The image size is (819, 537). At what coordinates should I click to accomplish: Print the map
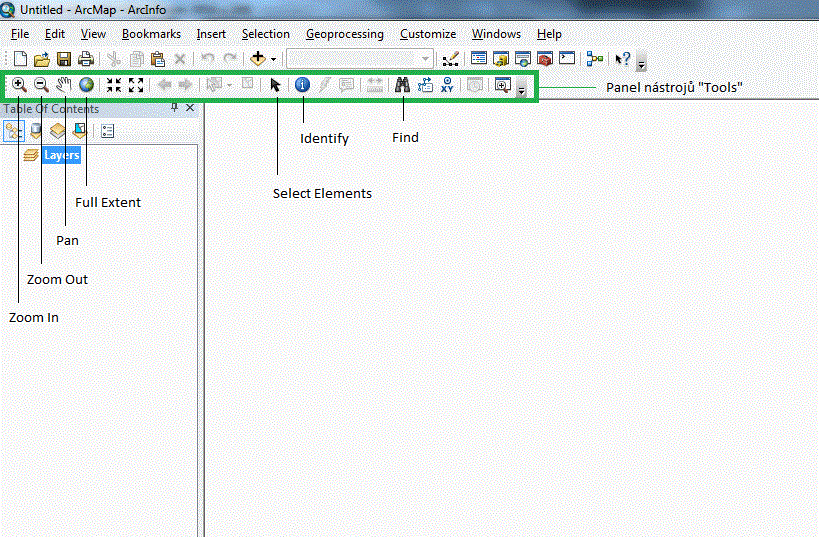pyautogui.click(x=86, y=59)
